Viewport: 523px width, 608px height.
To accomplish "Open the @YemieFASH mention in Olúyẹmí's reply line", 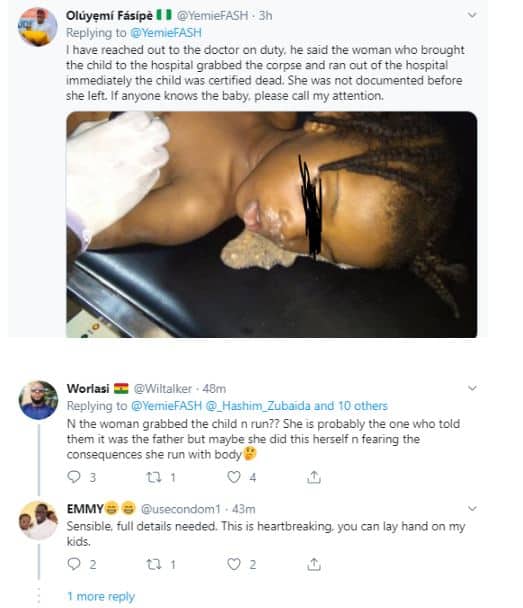I will pyautogui.click(x=166, y=33).
